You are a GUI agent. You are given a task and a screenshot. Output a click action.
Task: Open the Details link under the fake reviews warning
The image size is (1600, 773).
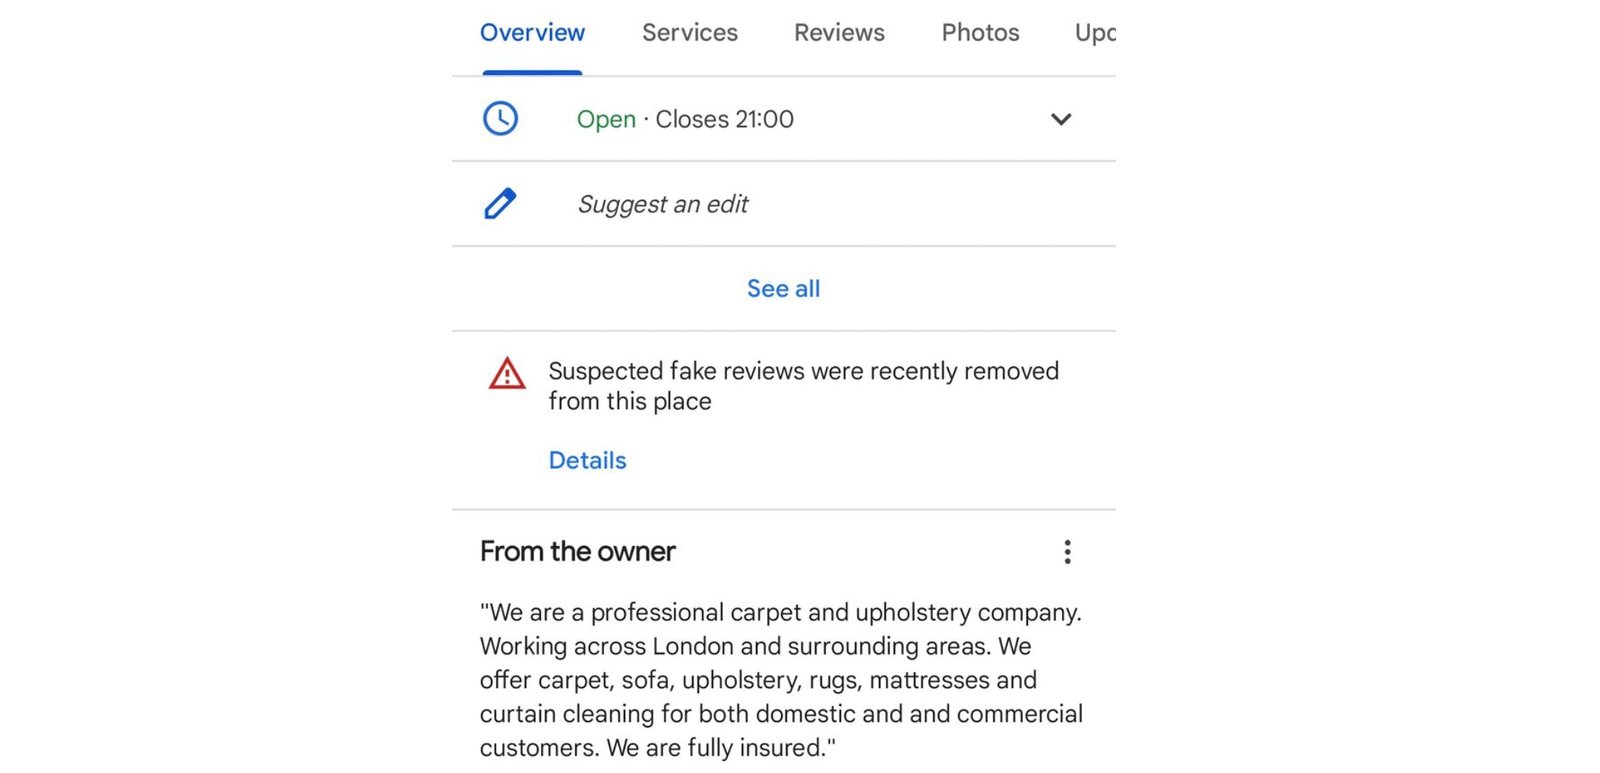587,460
